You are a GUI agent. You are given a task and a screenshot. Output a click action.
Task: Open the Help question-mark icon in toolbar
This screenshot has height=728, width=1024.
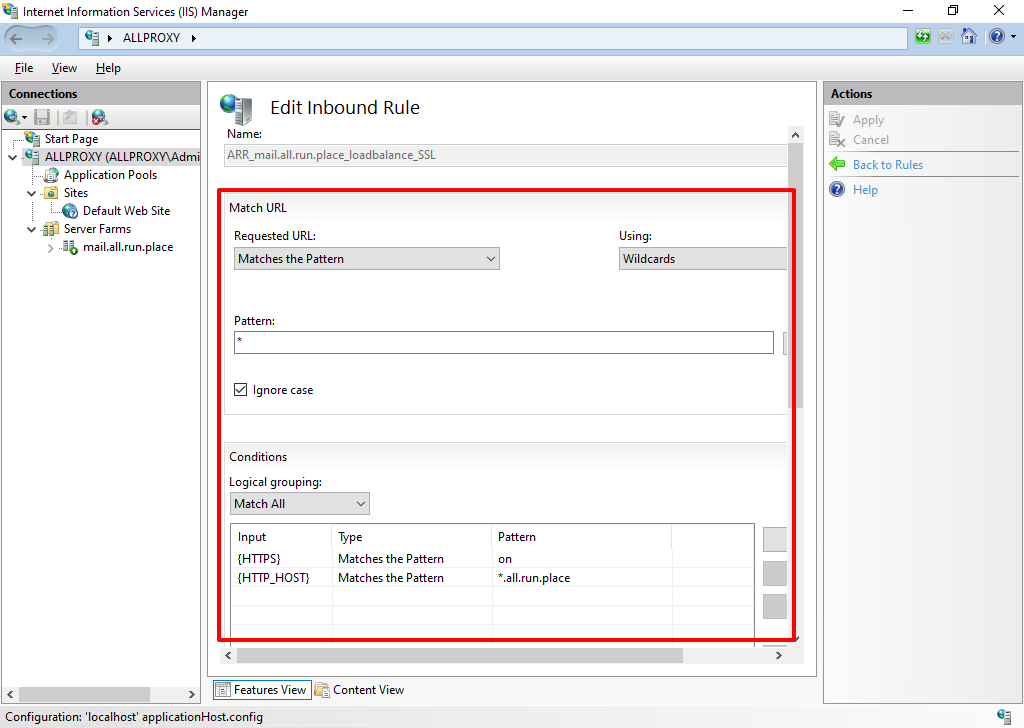point(997,37)
